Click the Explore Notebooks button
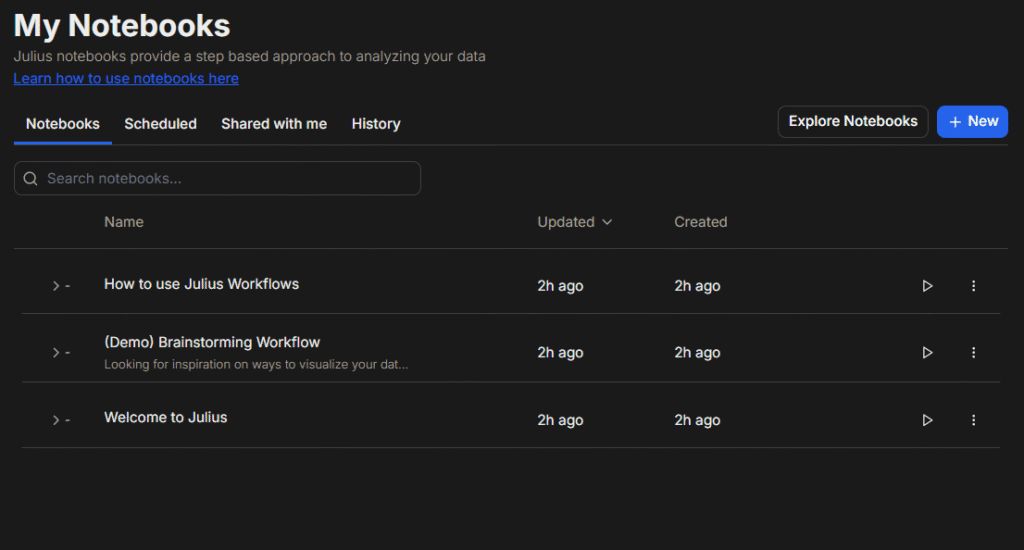1024x550 pixels. point(852,121)
